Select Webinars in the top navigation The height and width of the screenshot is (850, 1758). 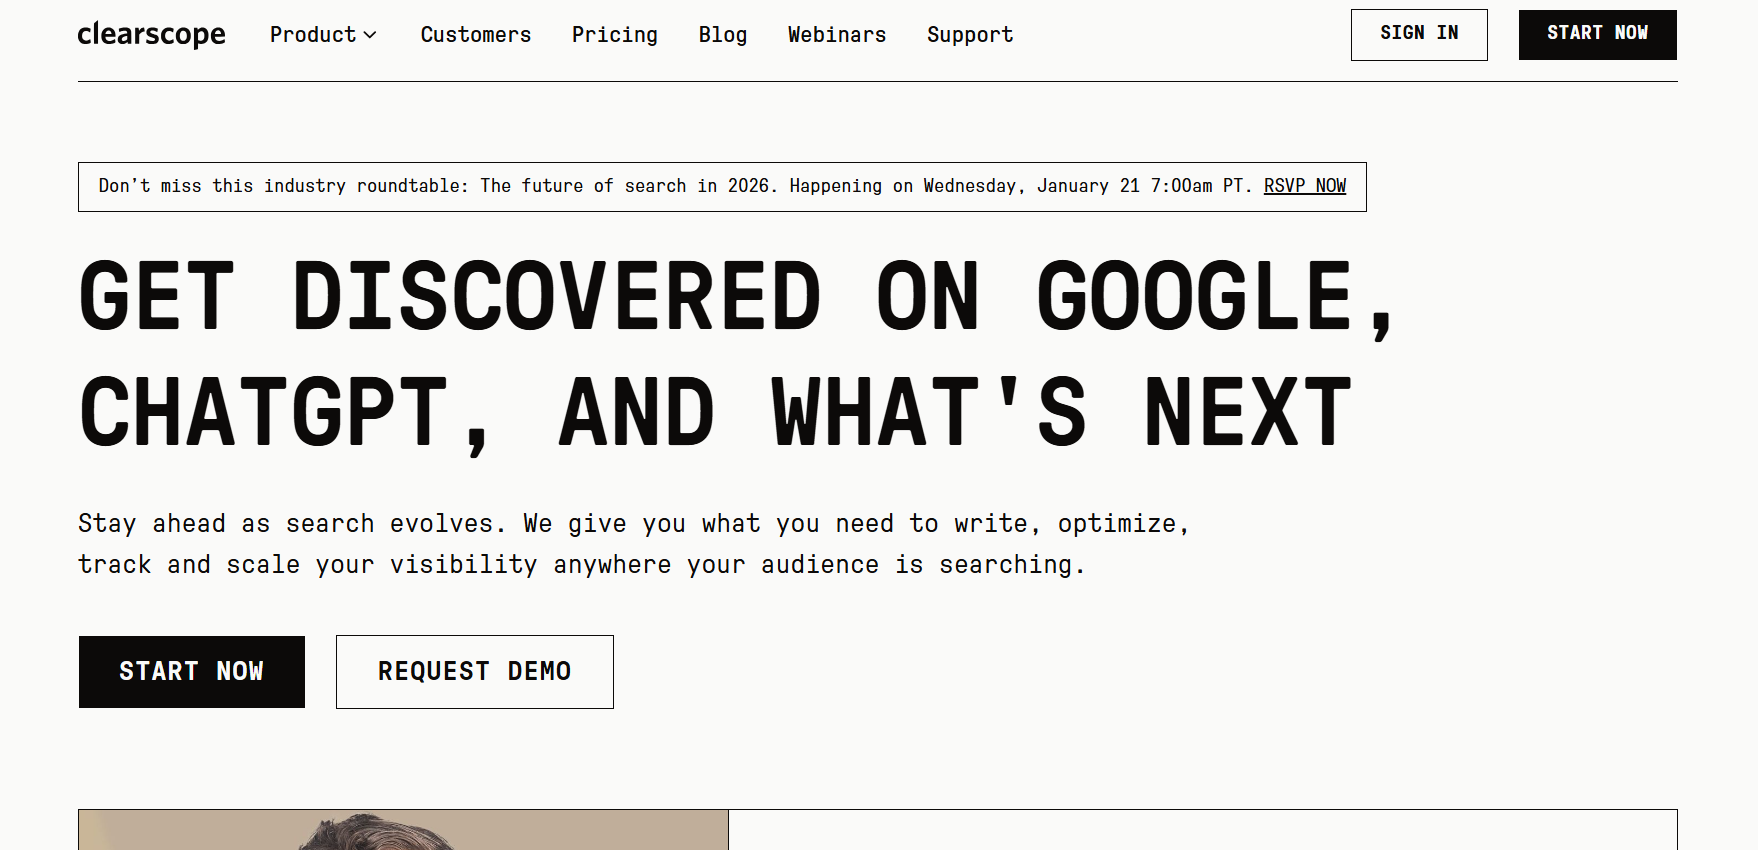click(836, 35)
